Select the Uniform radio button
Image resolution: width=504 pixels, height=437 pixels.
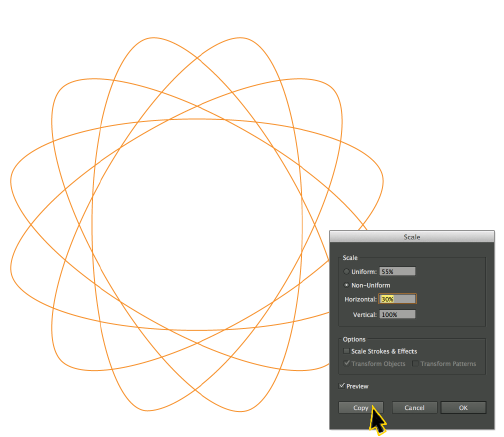pos(346,272)
